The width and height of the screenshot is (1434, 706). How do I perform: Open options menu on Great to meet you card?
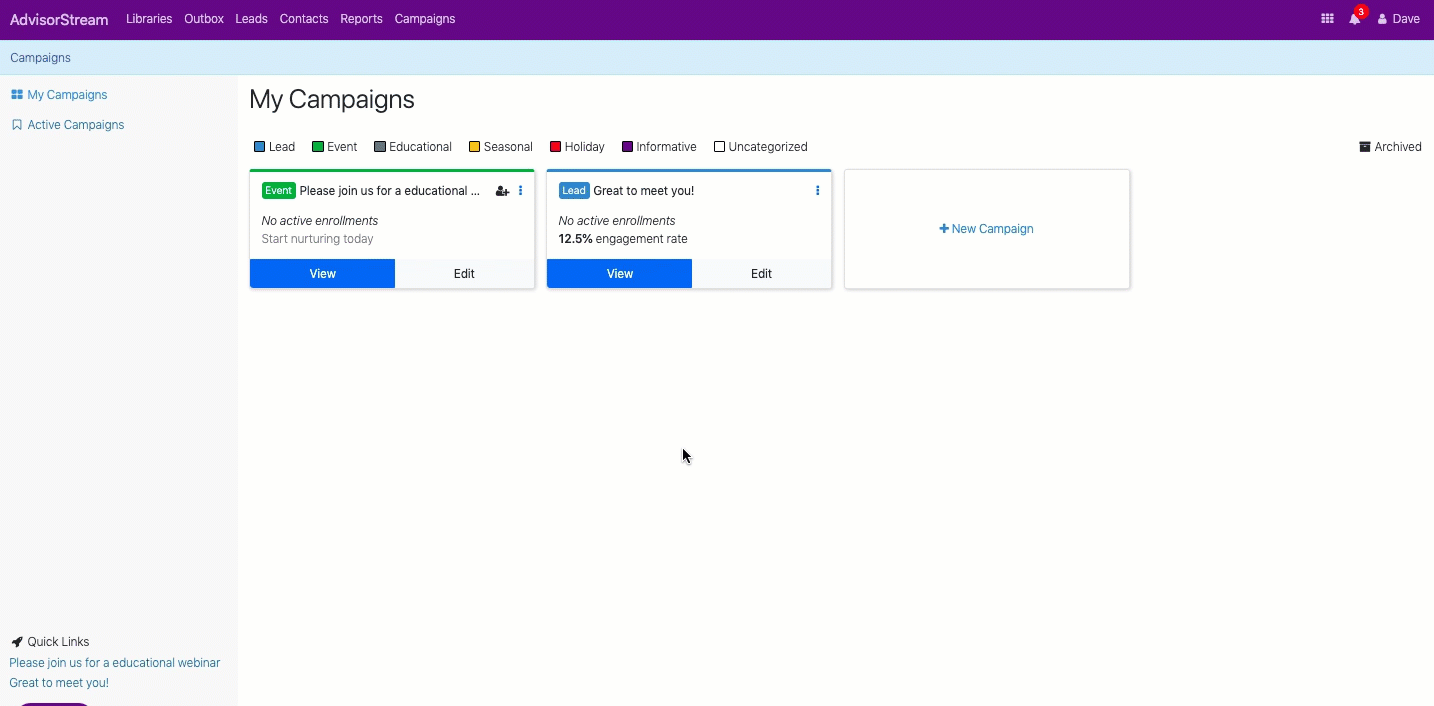(817, 191)
